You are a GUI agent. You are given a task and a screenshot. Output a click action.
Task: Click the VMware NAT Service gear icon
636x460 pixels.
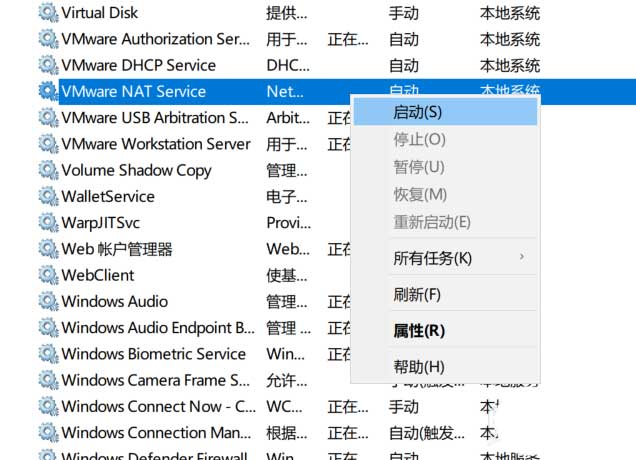(48, 92)
